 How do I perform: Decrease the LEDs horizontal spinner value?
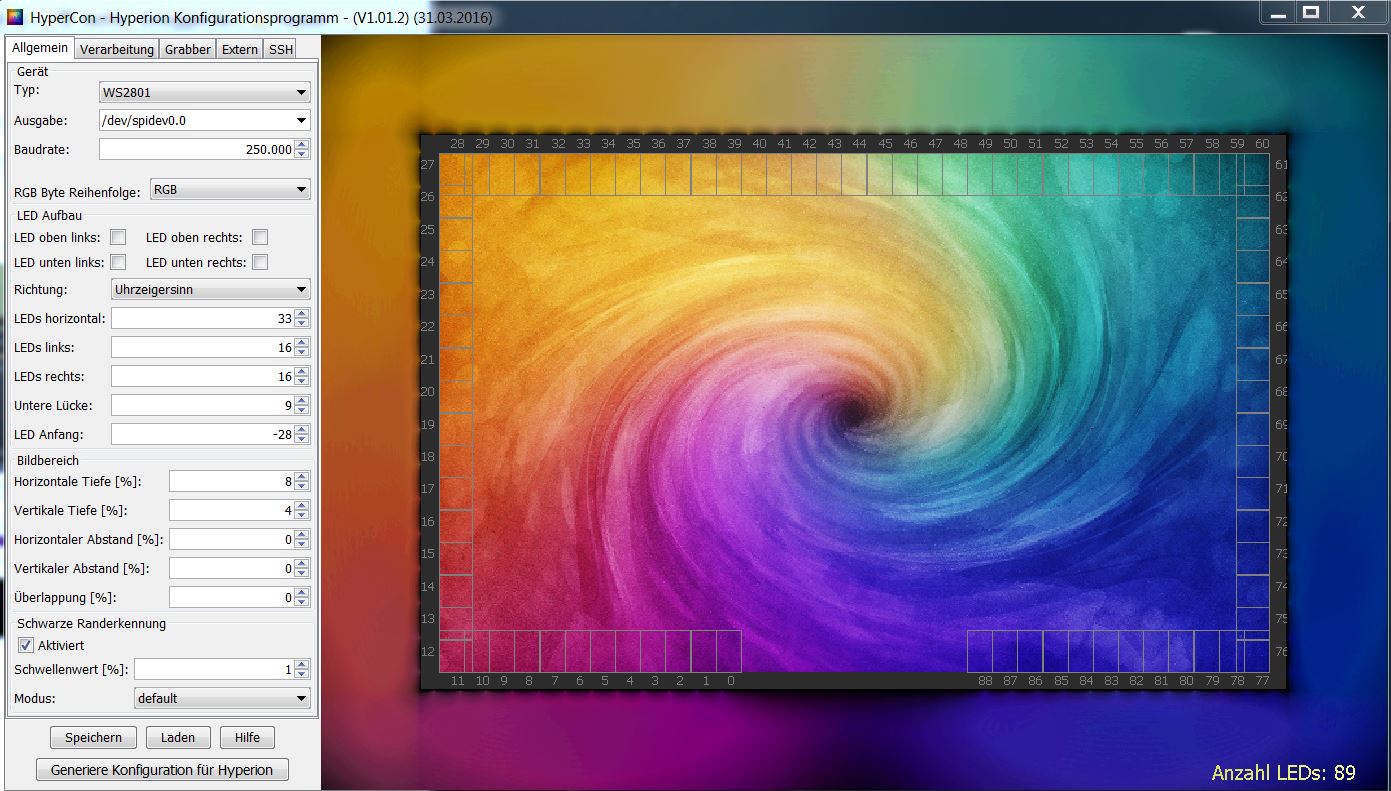click(302, 323)
